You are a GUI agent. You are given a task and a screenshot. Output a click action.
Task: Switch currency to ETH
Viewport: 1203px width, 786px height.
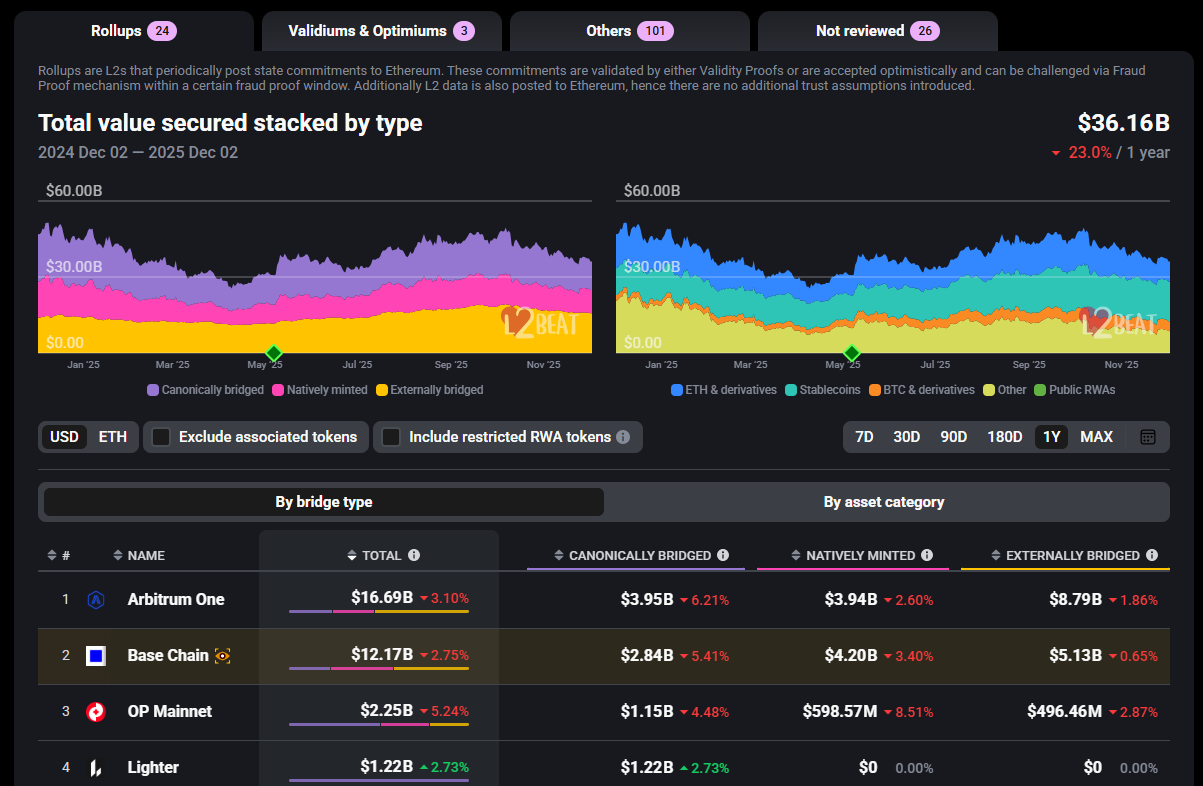[x=112, y=436]
